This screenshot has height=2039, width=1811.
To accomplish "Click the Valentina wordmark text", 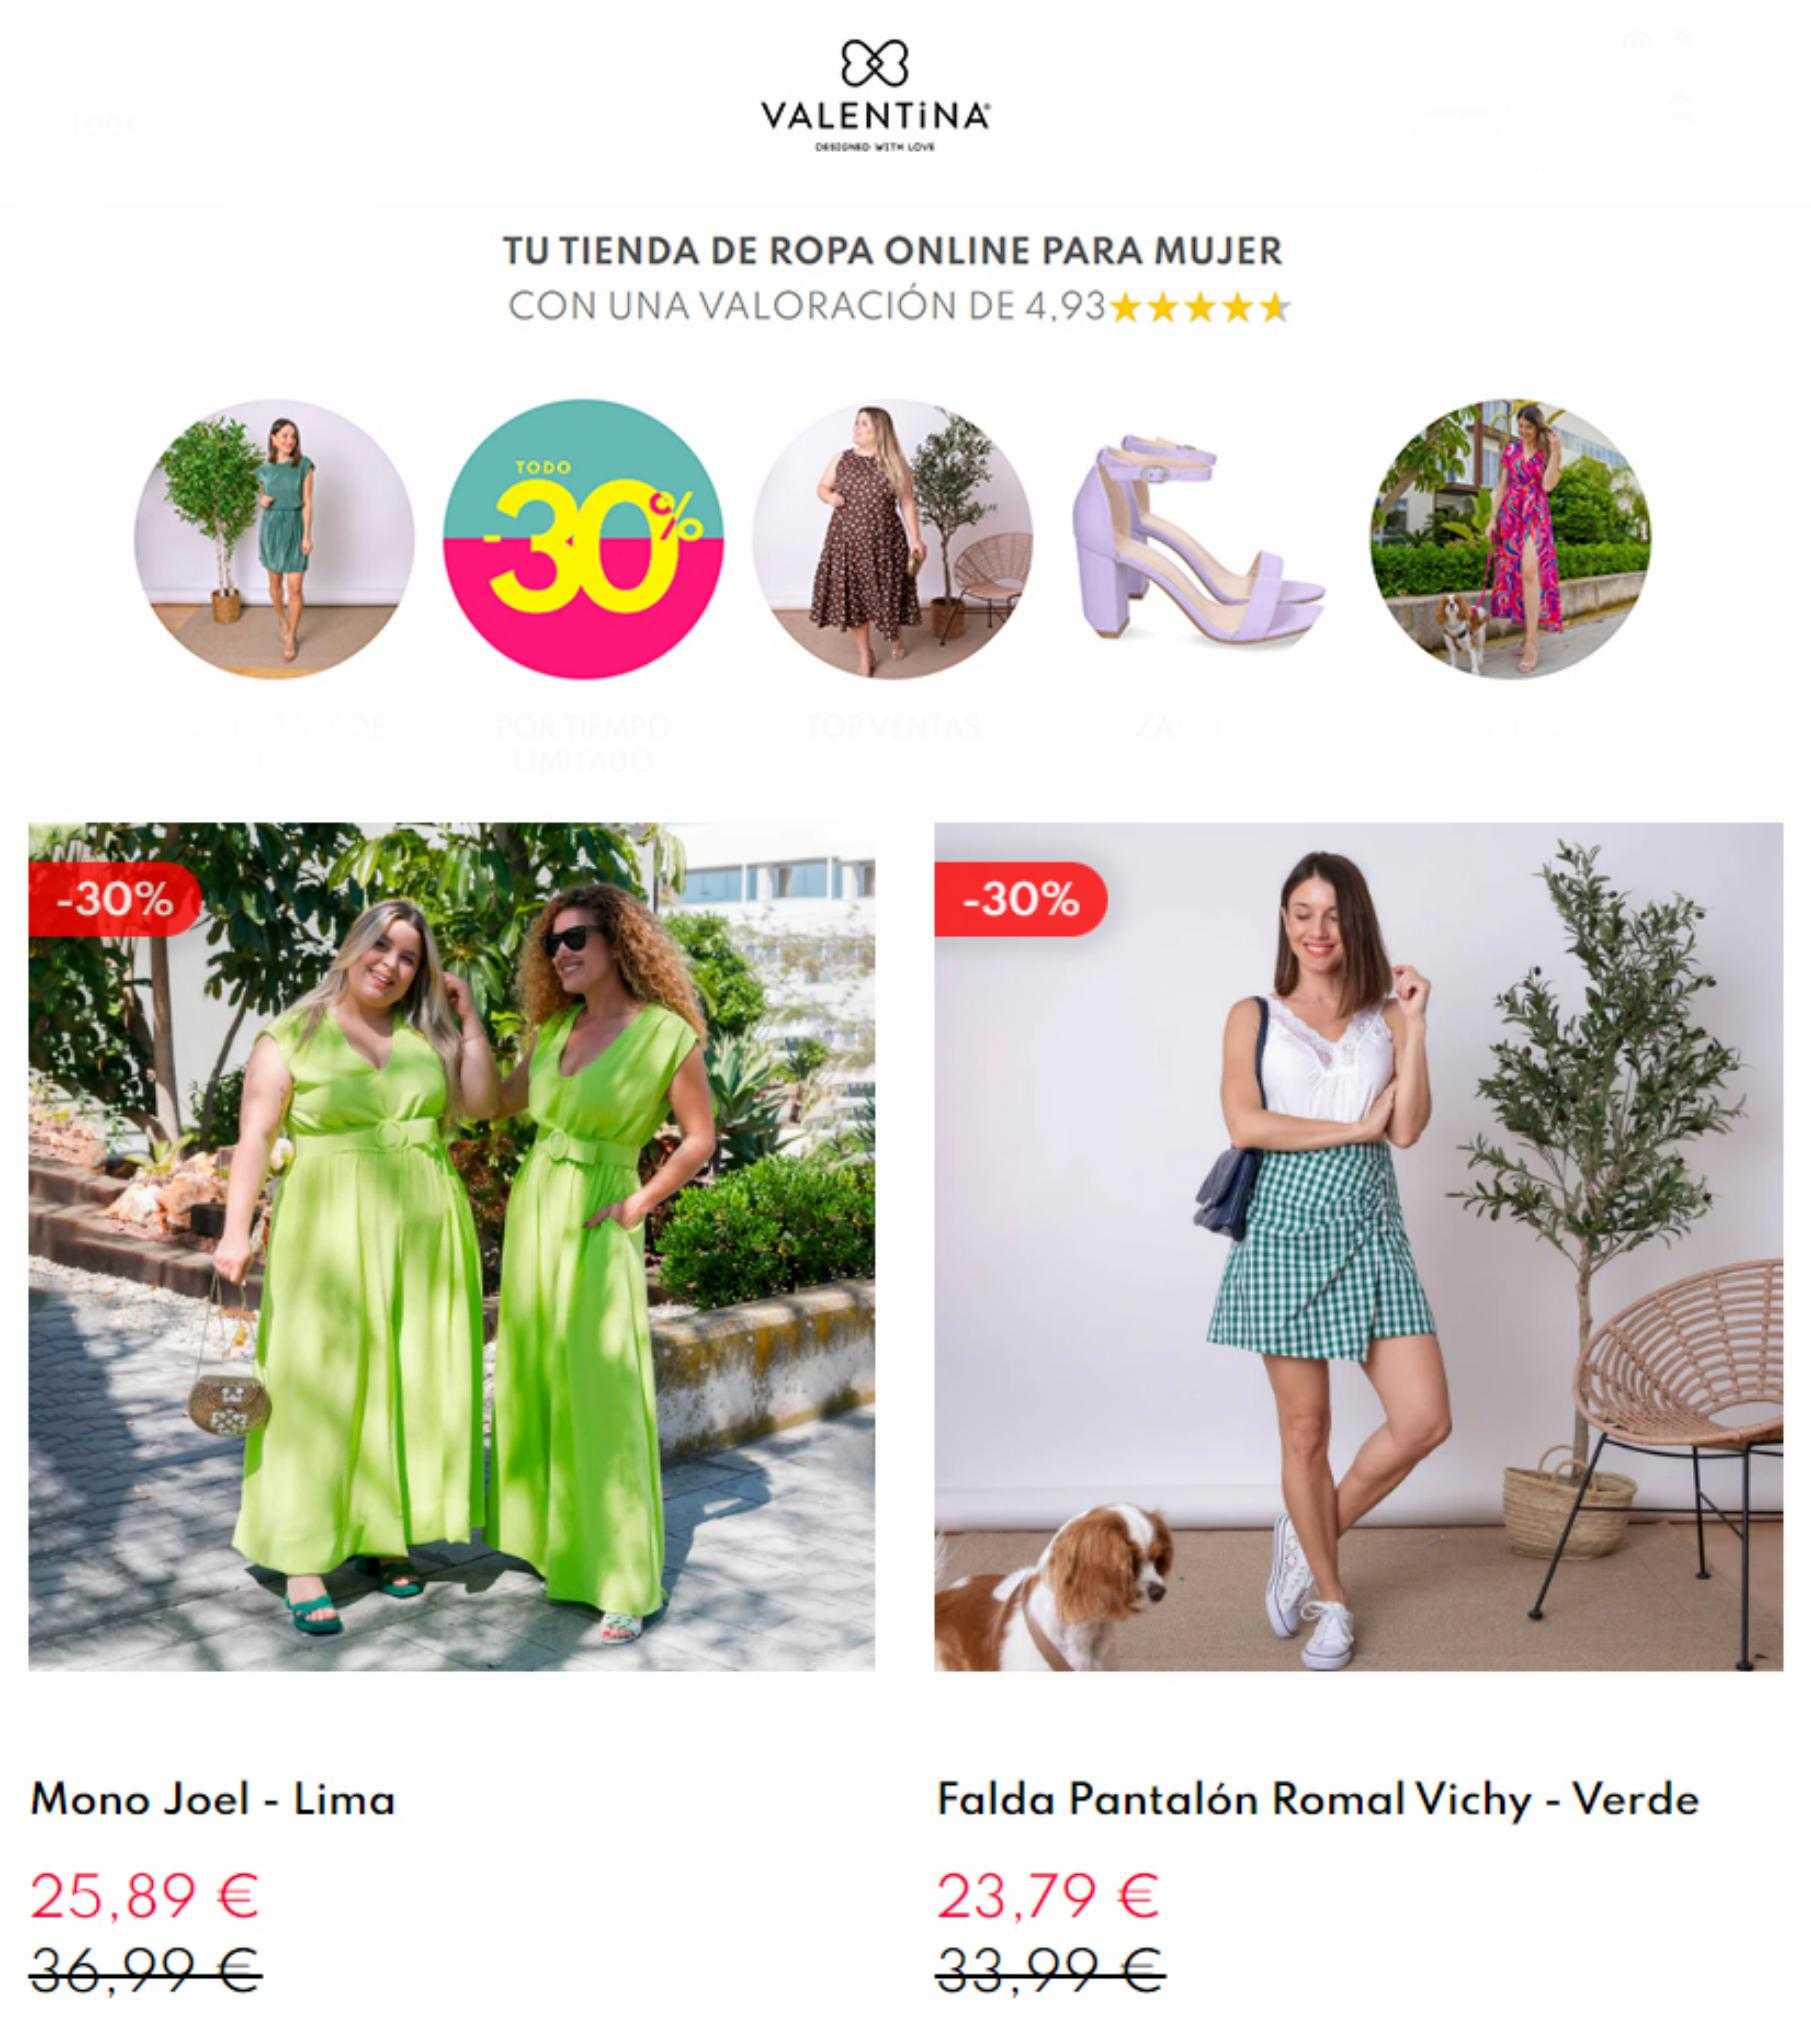I will 875,117.
